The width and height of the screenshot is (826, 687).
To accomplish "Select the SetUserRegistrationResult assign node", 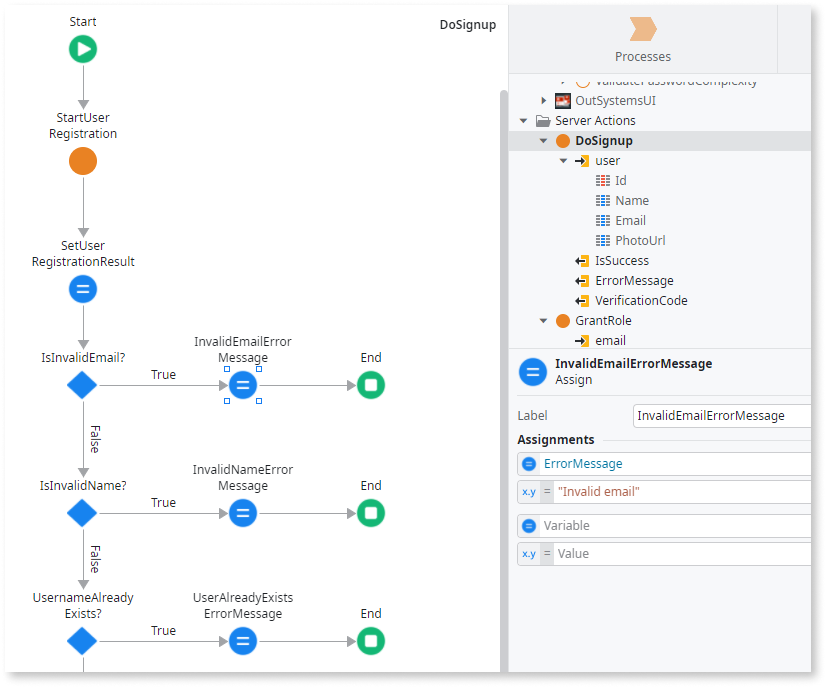I will 83,290.
